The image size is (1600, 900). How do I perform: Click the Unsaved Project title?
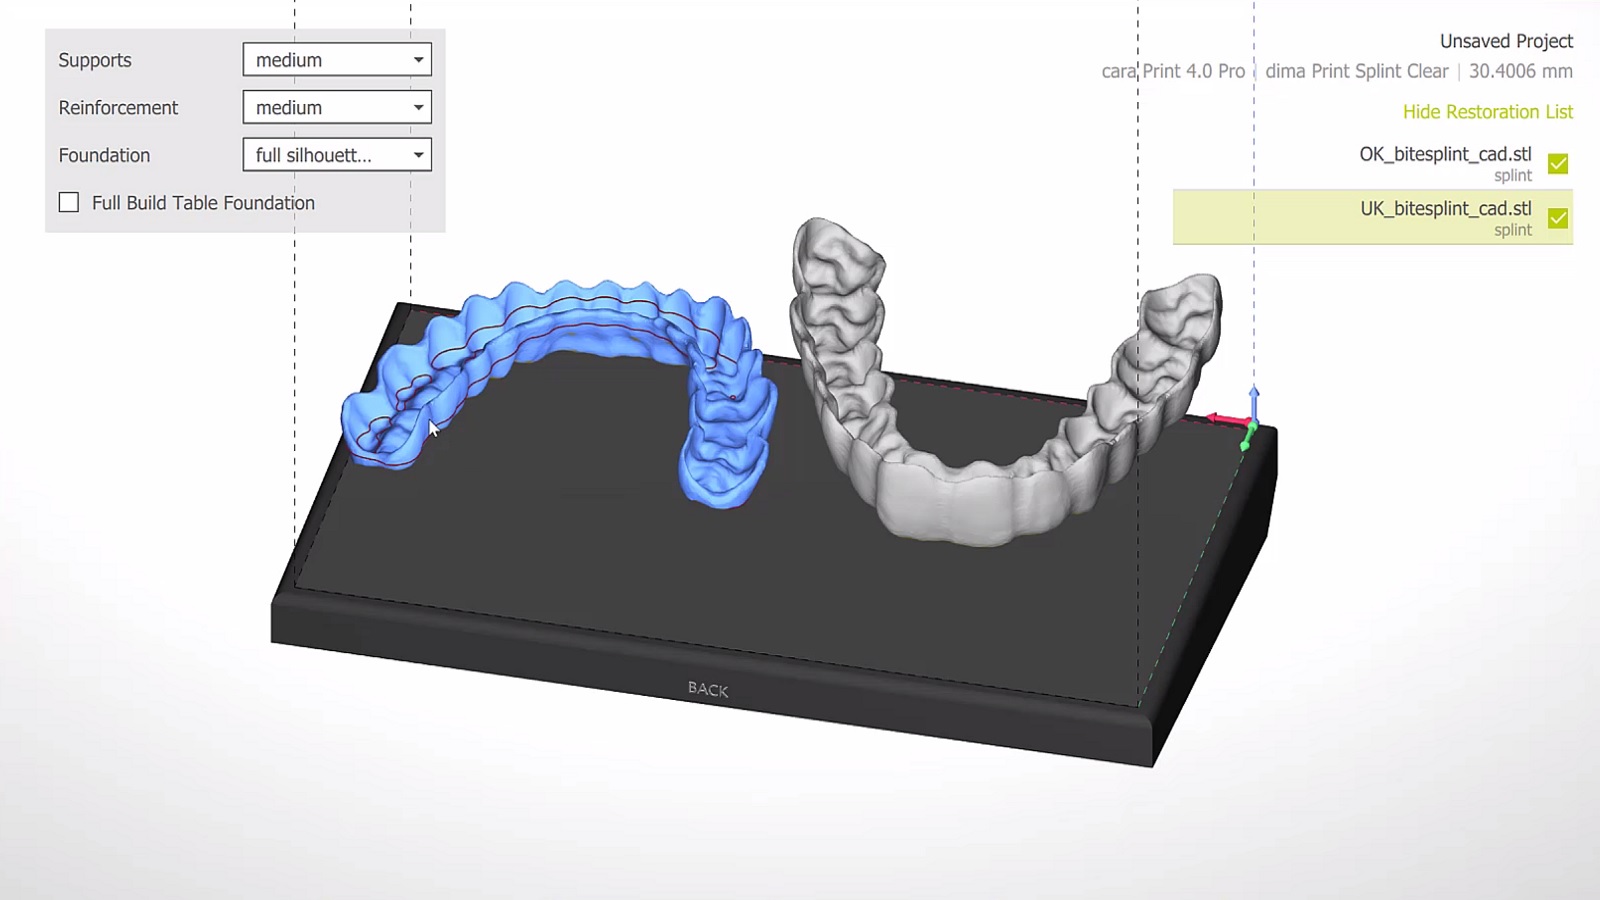pos(1505,41)
